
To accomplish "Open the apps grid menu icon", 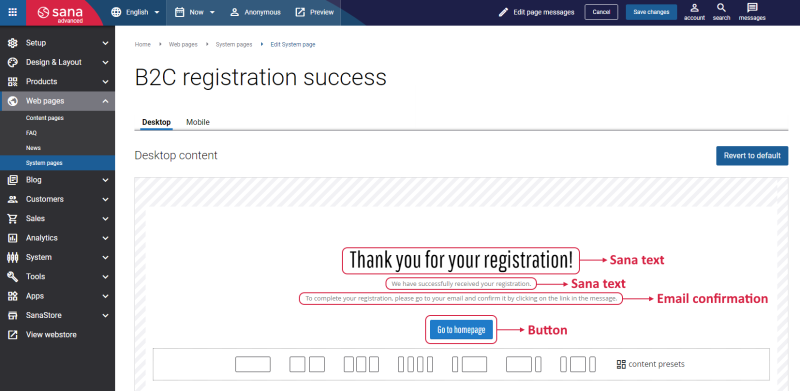I will coord(13,12).
